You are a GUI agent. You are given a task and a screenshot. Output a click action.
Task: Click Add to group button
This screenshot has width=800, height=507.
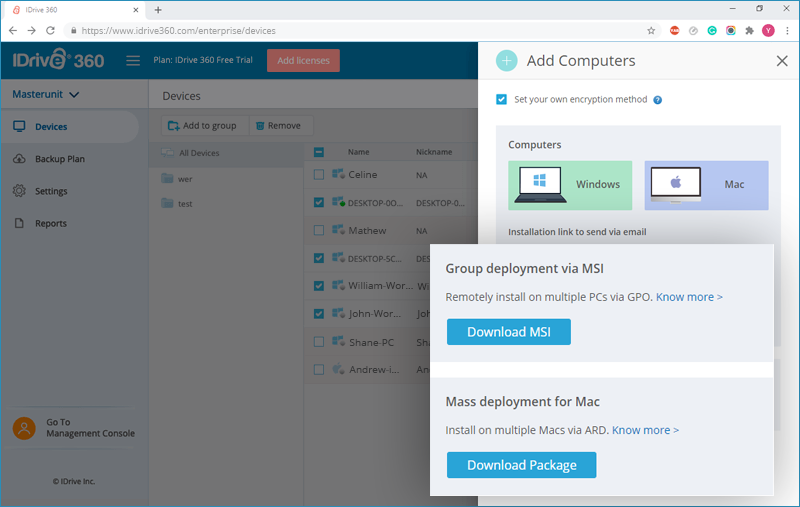pyautogui.click(x=205, y=125)
